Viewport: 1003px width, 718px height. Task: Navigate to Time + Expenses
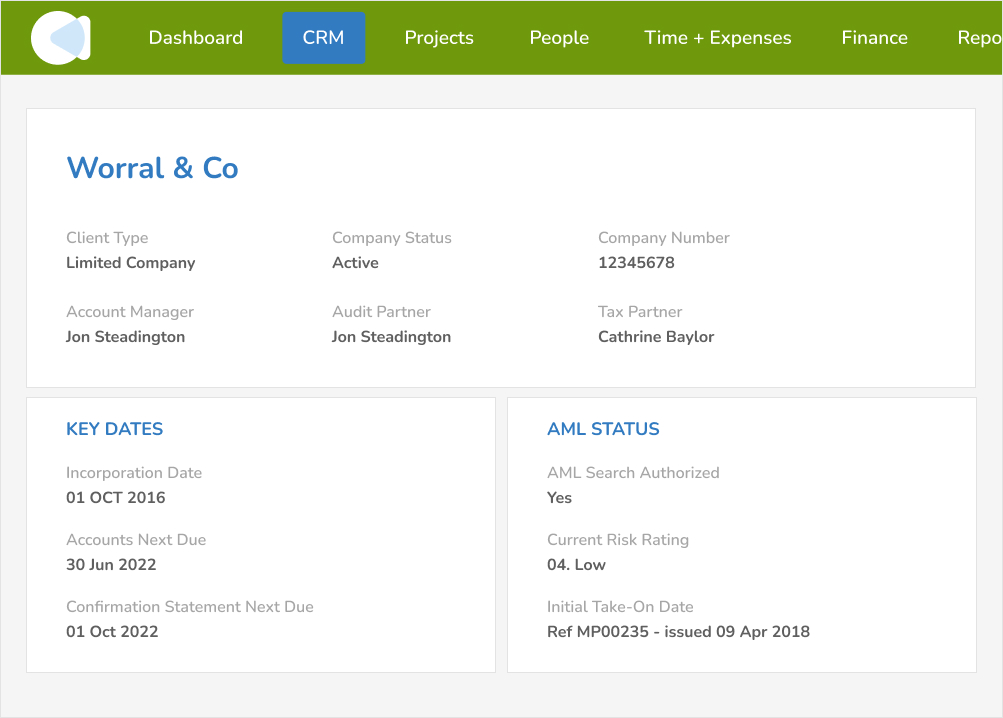click(x=717, y=38)
